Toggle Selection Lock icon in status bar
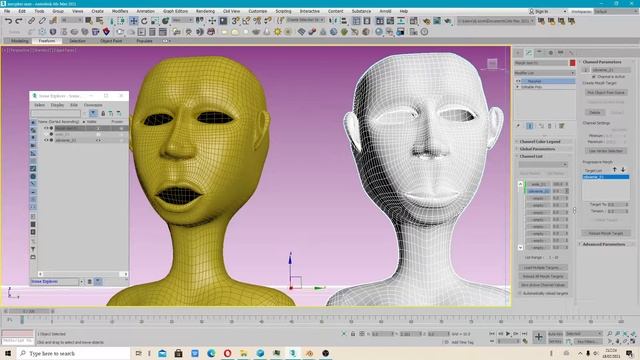The height and width of the screenshot is (360, 640). pyautogui.click(x=353, y=334)
